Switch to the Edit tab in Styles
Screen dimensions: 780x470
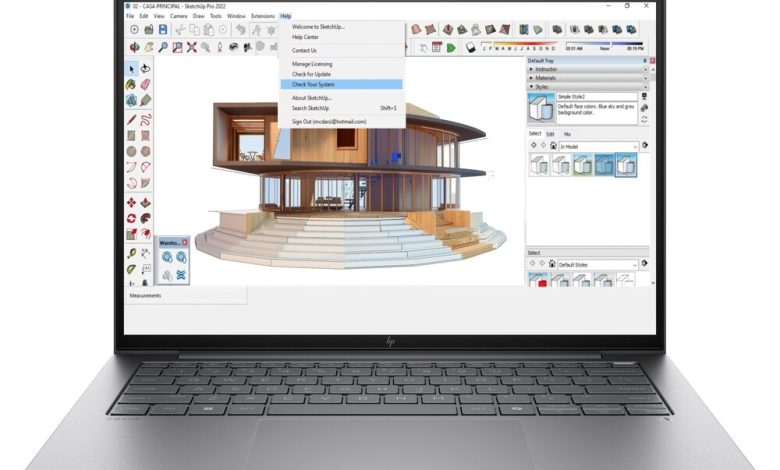point(550,134)
